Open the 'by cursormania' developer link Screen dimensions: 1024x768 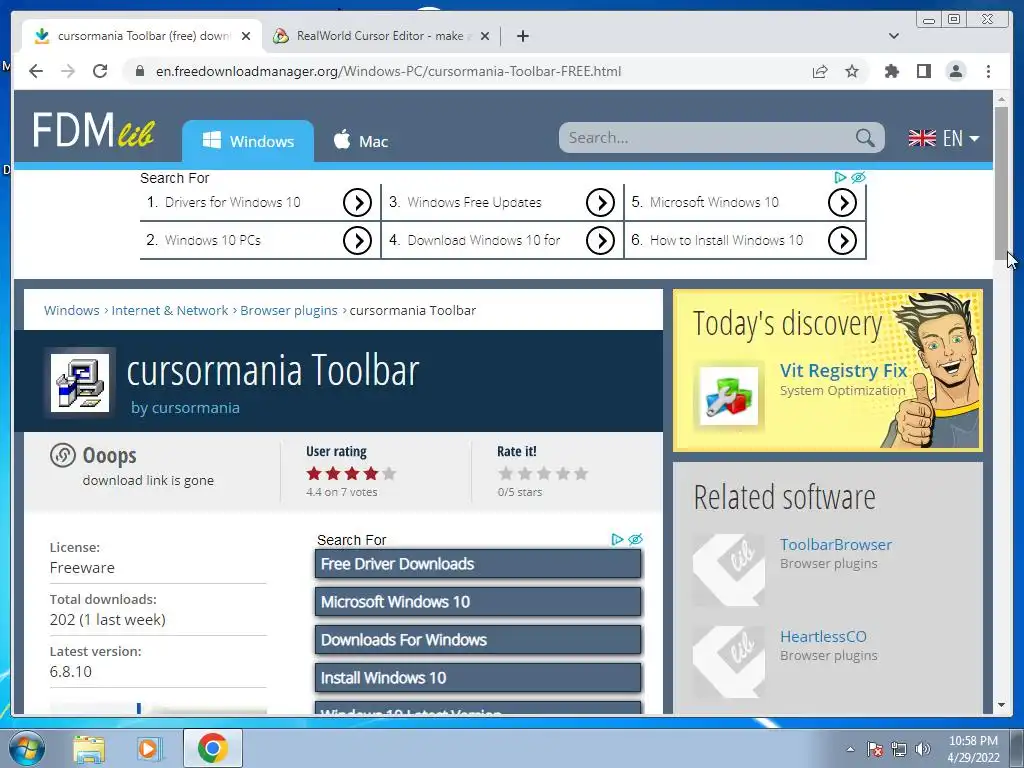(185, 408)
